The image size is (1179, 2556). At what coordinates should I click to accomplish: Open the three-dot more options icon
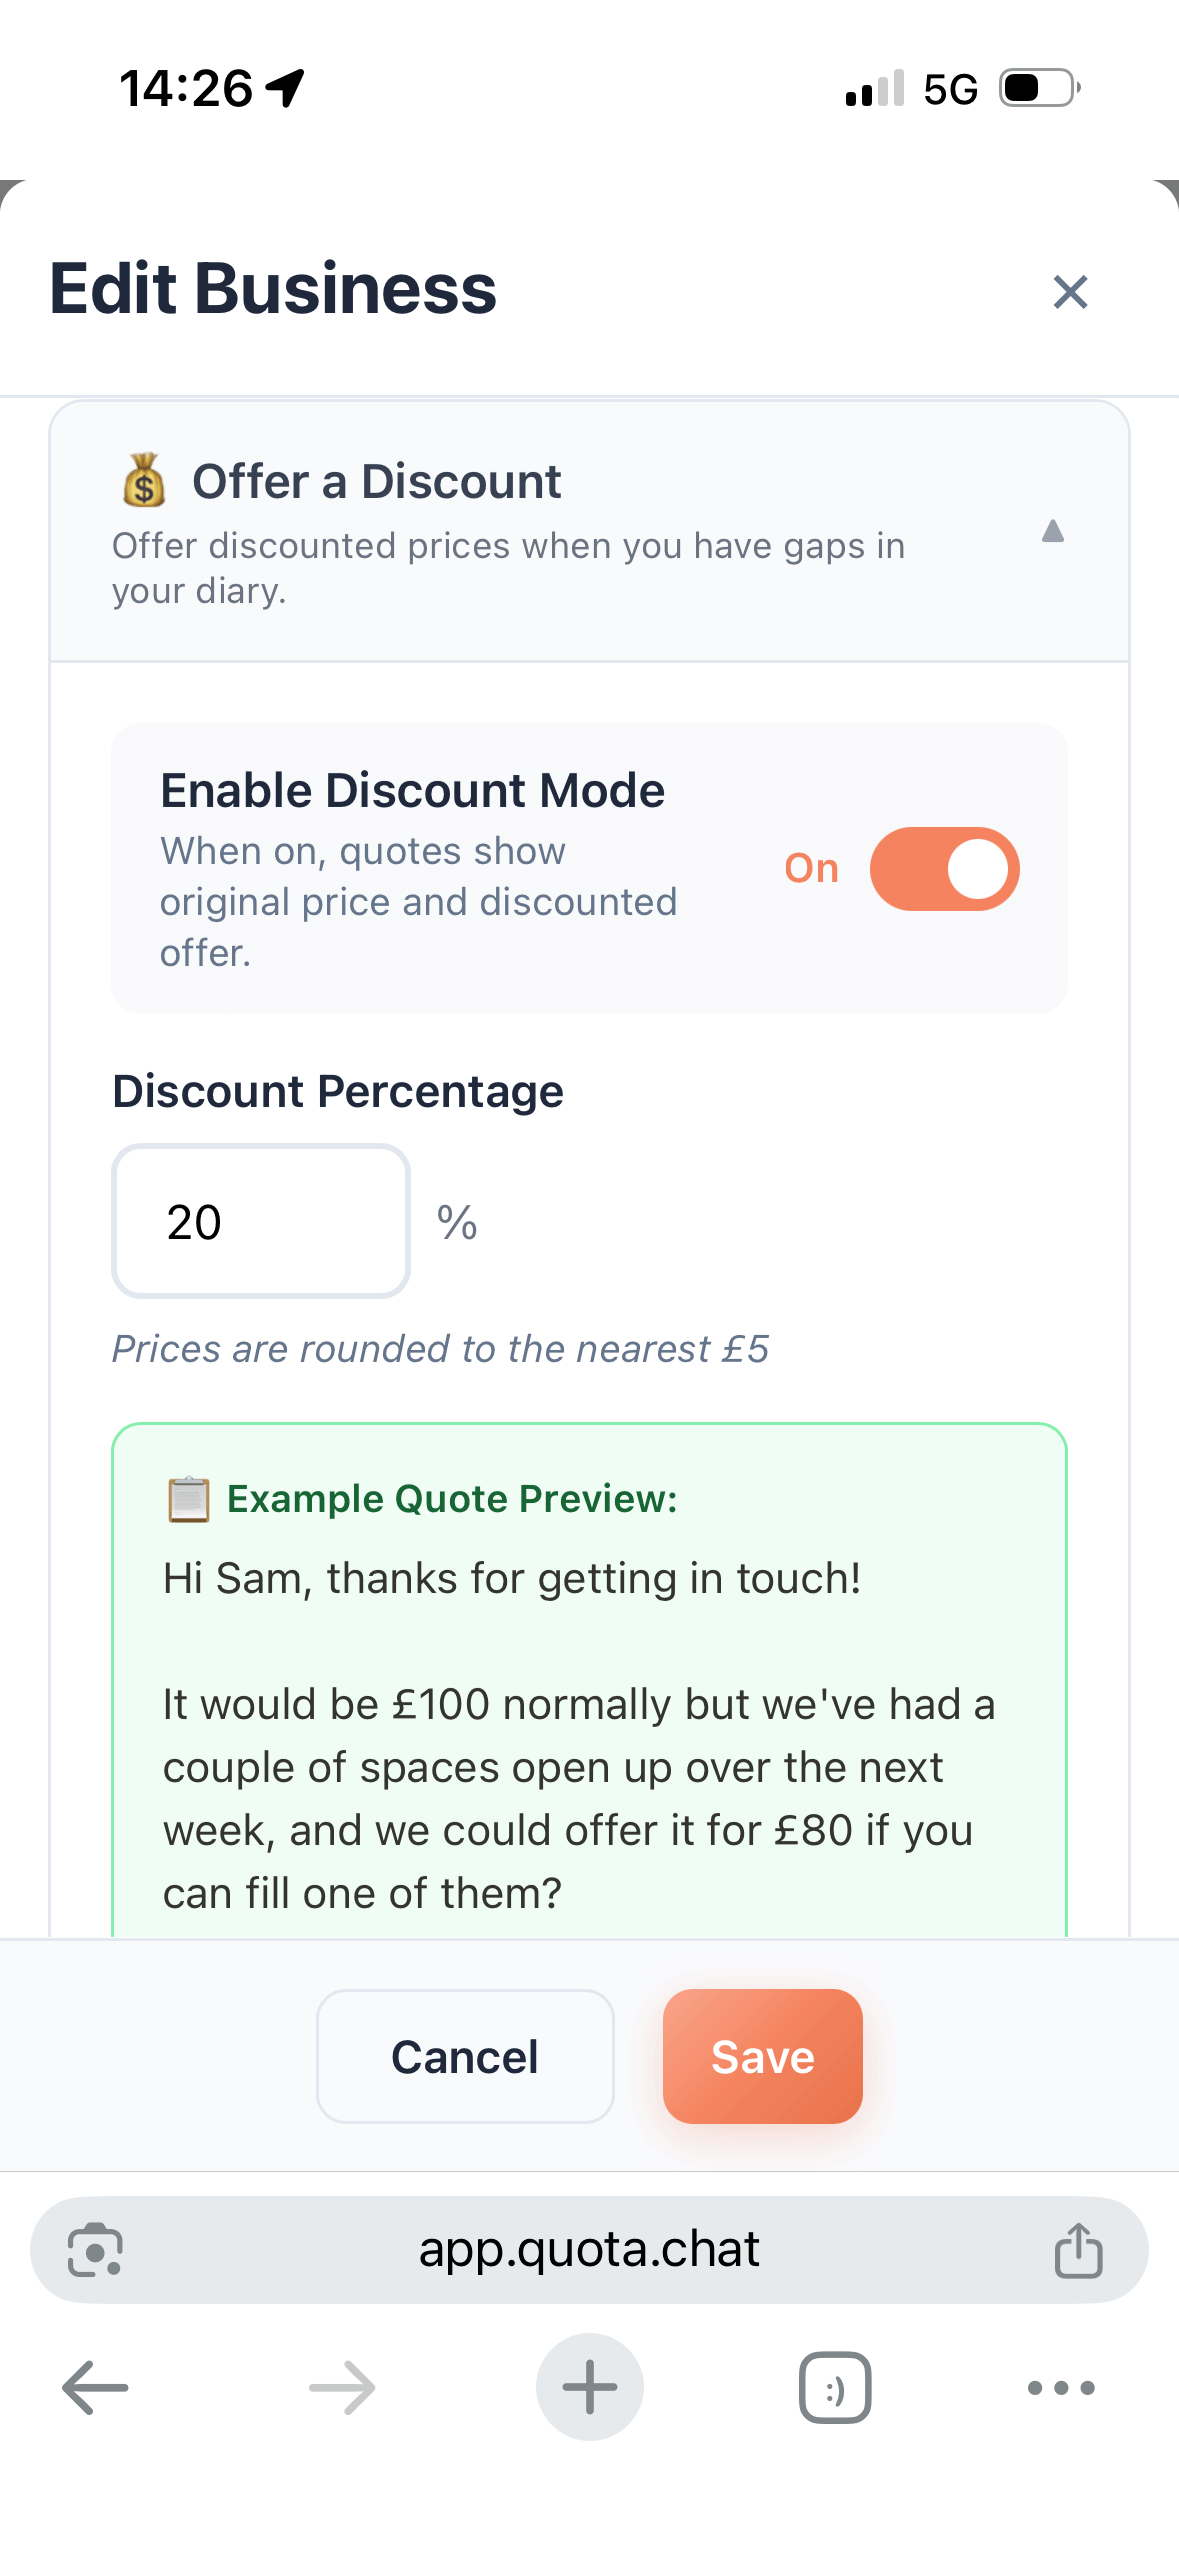(1060, 2388)
